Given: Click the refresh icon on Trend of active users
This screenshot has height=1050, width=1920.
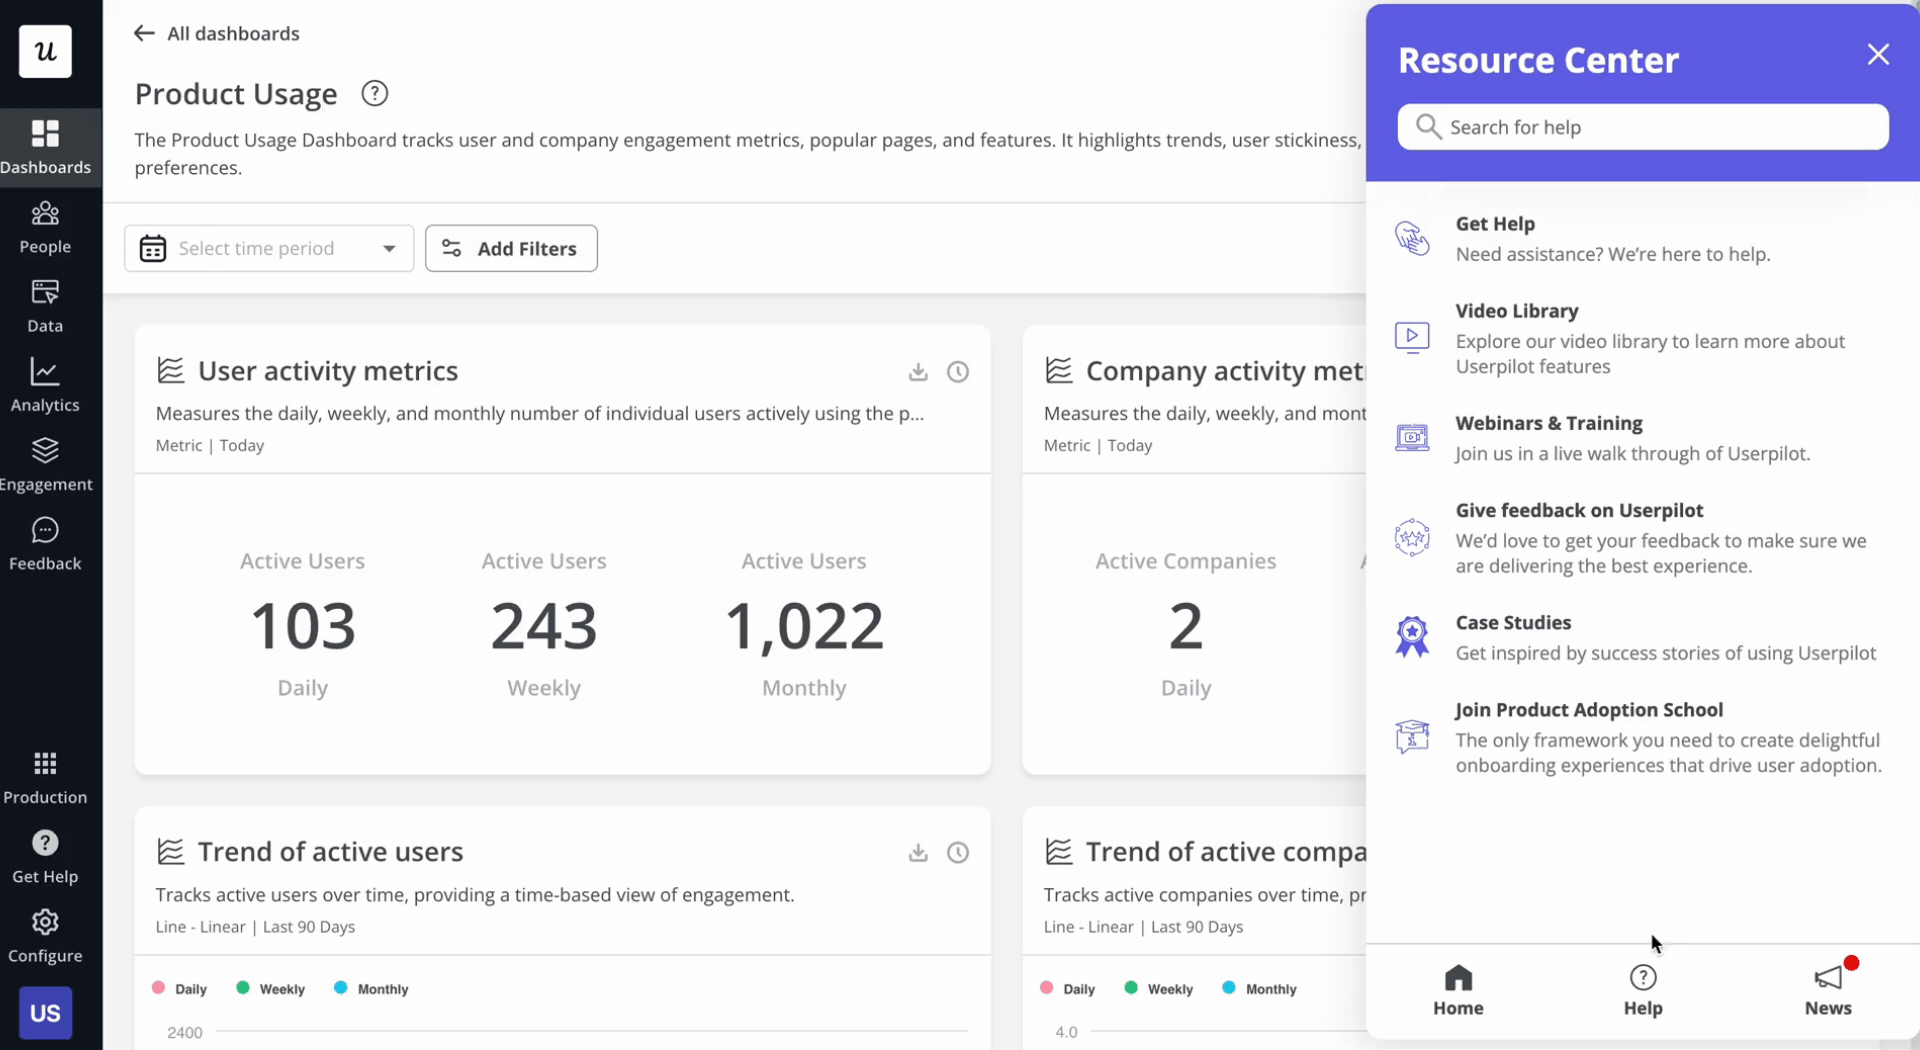Looking at the screenshot, I should coord(957,853).
